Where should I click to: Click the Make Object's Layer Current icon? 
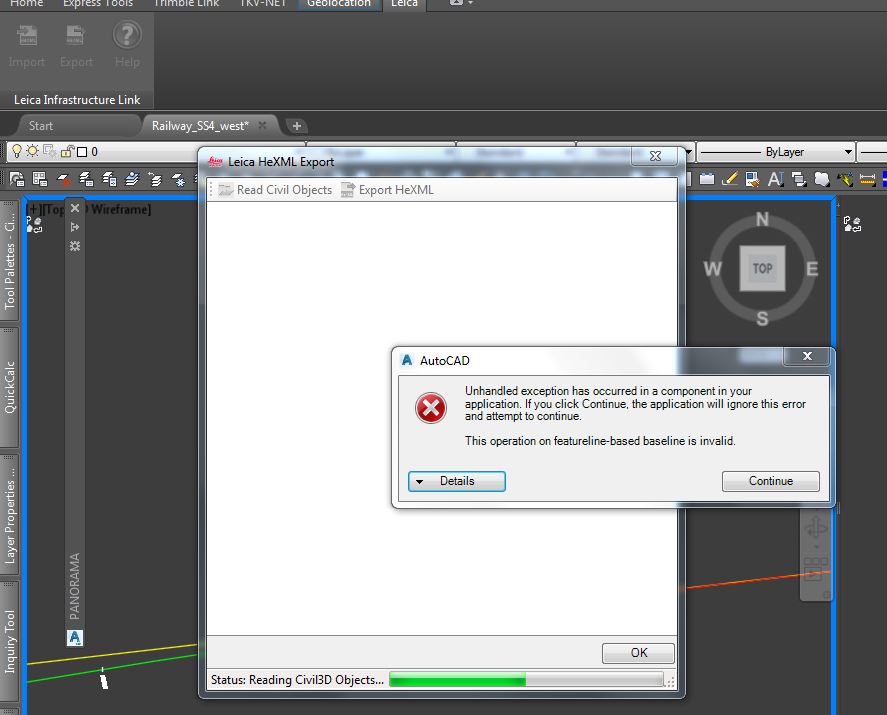point(132,179)
